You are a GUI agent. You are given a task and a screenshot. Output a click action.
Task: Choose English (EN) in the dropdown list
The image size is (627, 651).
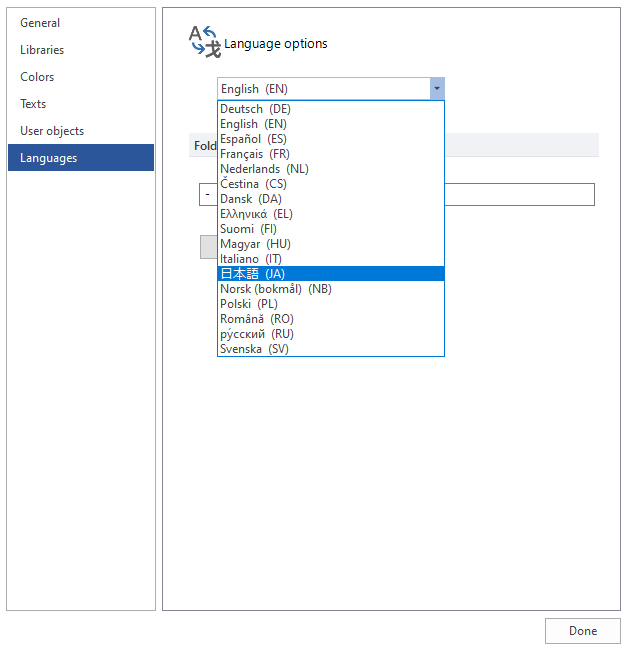pos(331,124)
